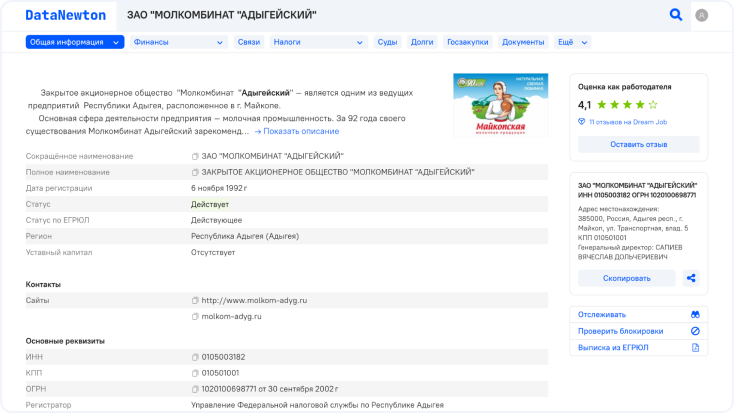Show full description via Показать описание
This screenshot has height=413, width=734.
[x=297, y=131]
